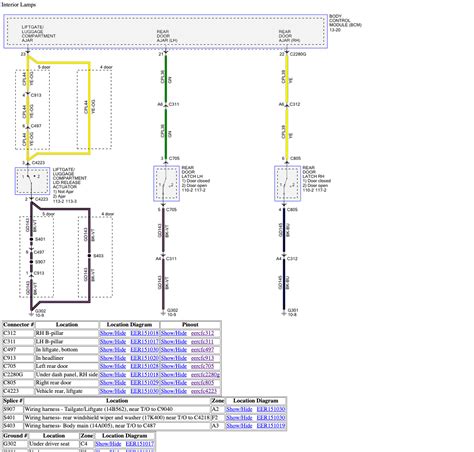Viewport: 474px width, 452px height.
Task: Click the 'Ground #' column header
Action: pyautogui.click(x=15, y=436)
